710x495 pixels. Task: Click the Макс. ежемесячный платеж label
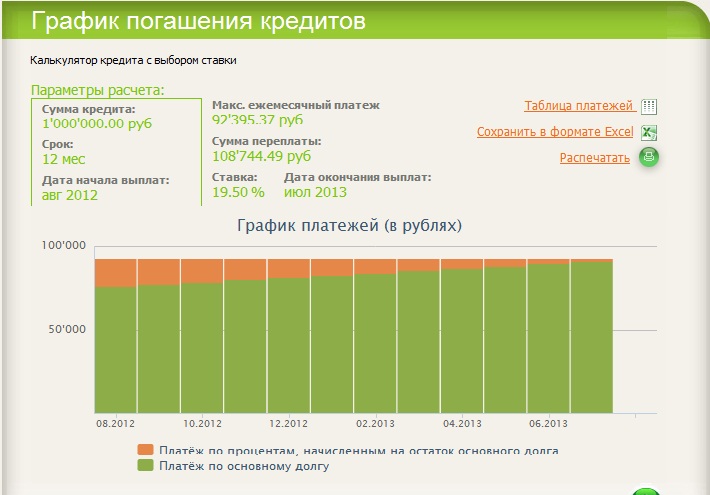296,106
